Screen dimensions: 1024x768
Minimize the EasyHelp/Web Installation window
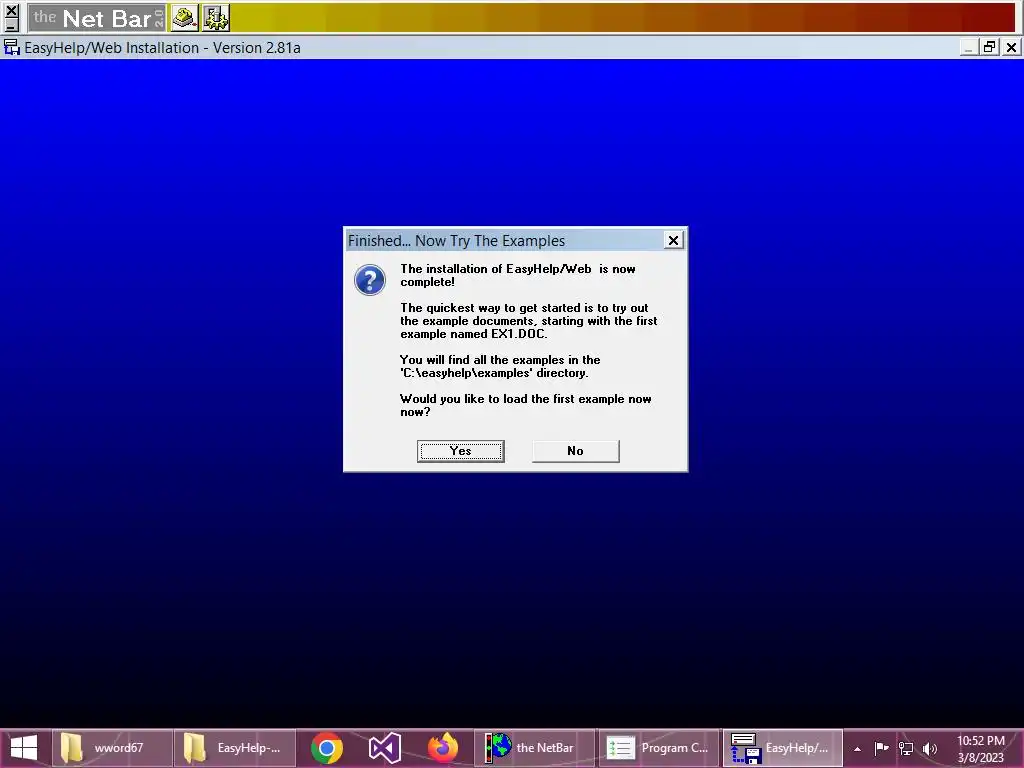click(x=969, y=48)
